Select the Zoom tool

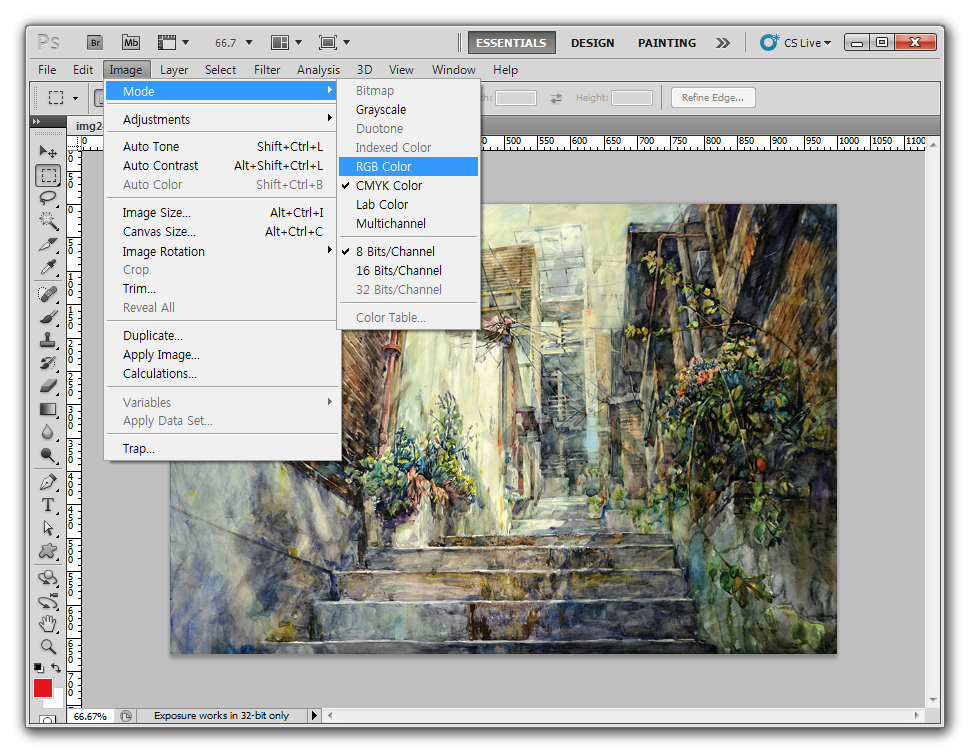pyautogui.click(x=48, y=646)
